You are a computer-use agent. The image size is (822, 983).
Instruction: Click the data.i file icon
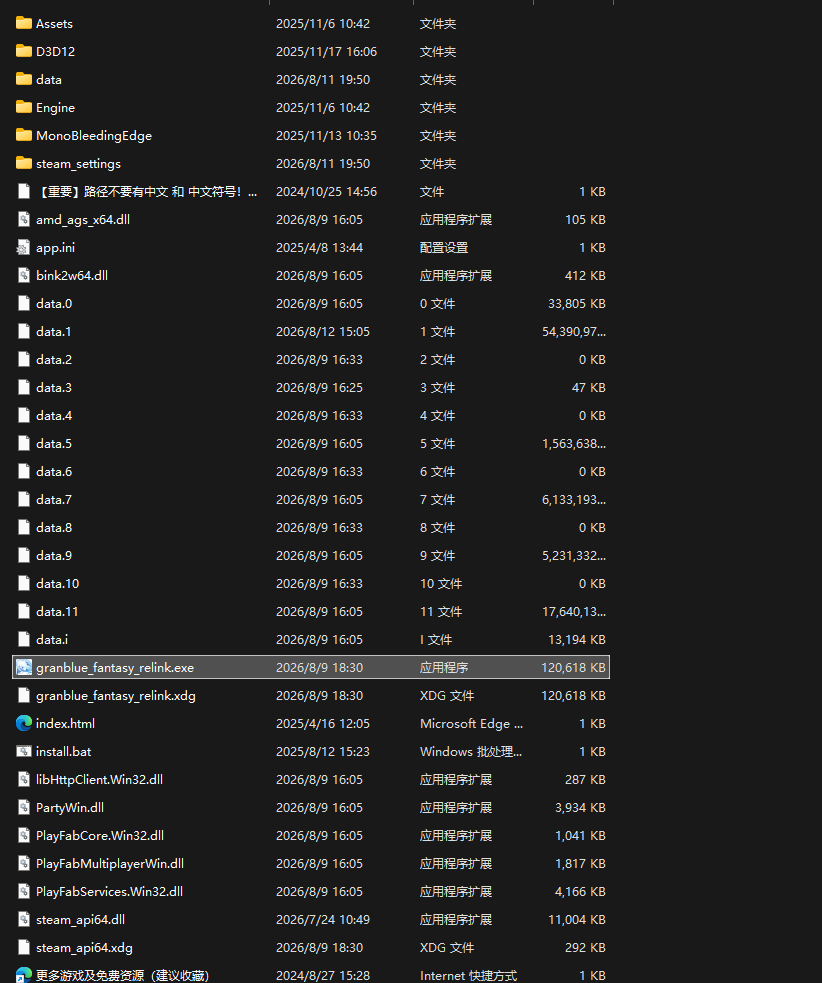[x=24, y=639]
